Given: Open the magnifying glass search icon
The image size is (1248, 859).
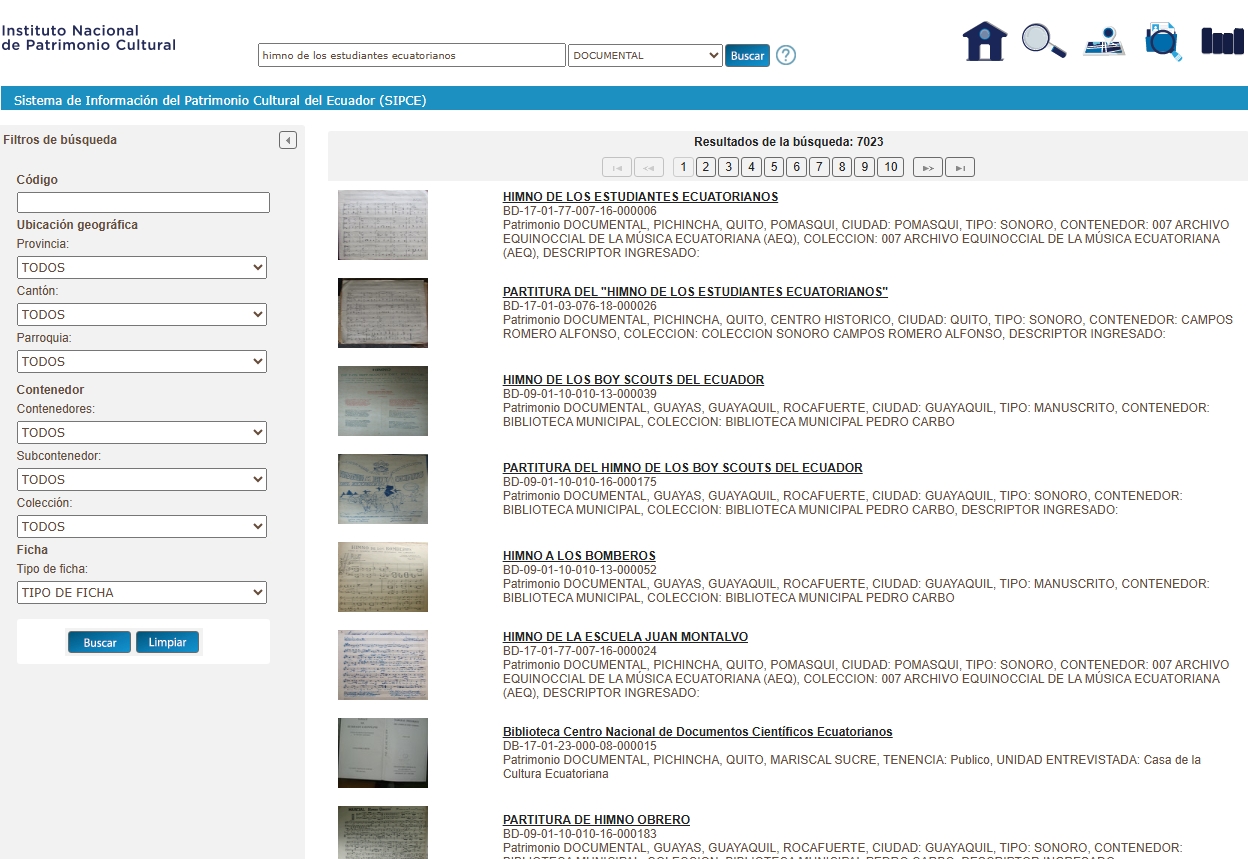Looking at the screenshot, I should [x=1043, y=41].
